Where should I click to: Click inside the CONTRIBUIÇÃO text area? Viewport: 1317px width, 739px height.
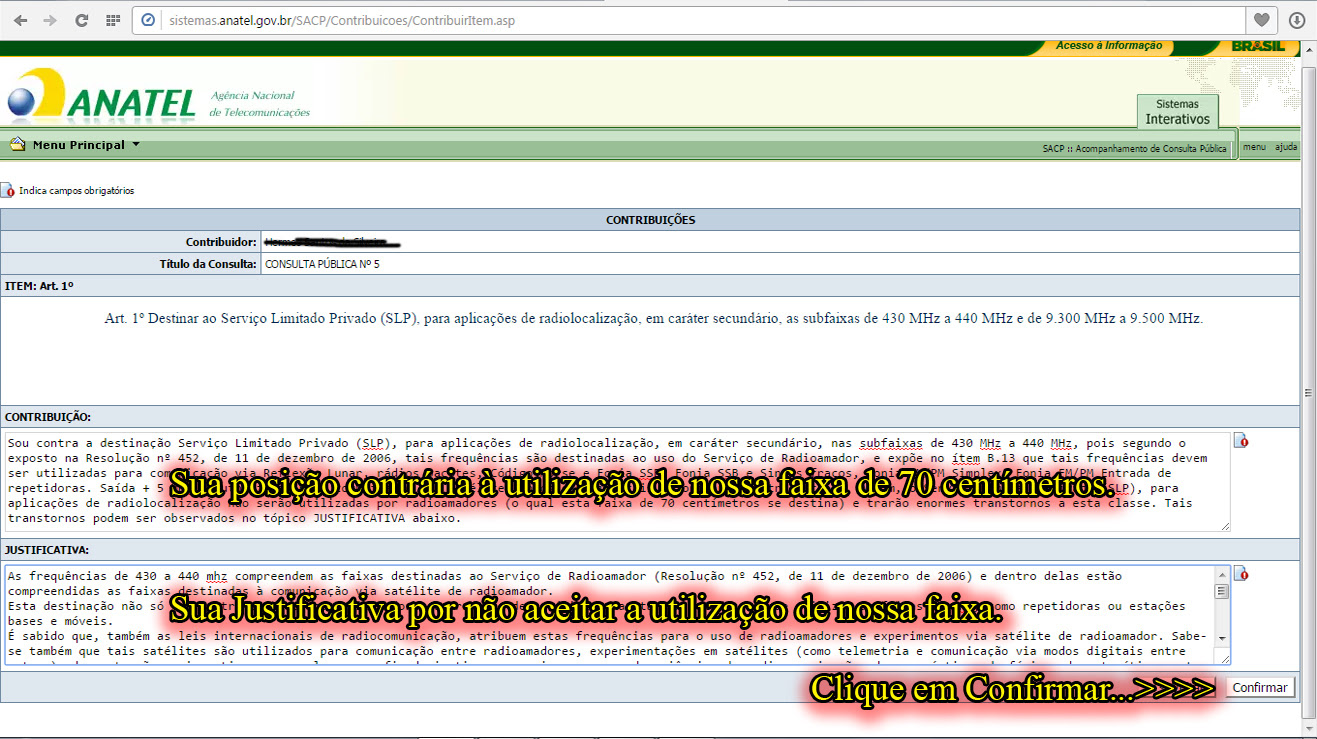tap(616, 481)
